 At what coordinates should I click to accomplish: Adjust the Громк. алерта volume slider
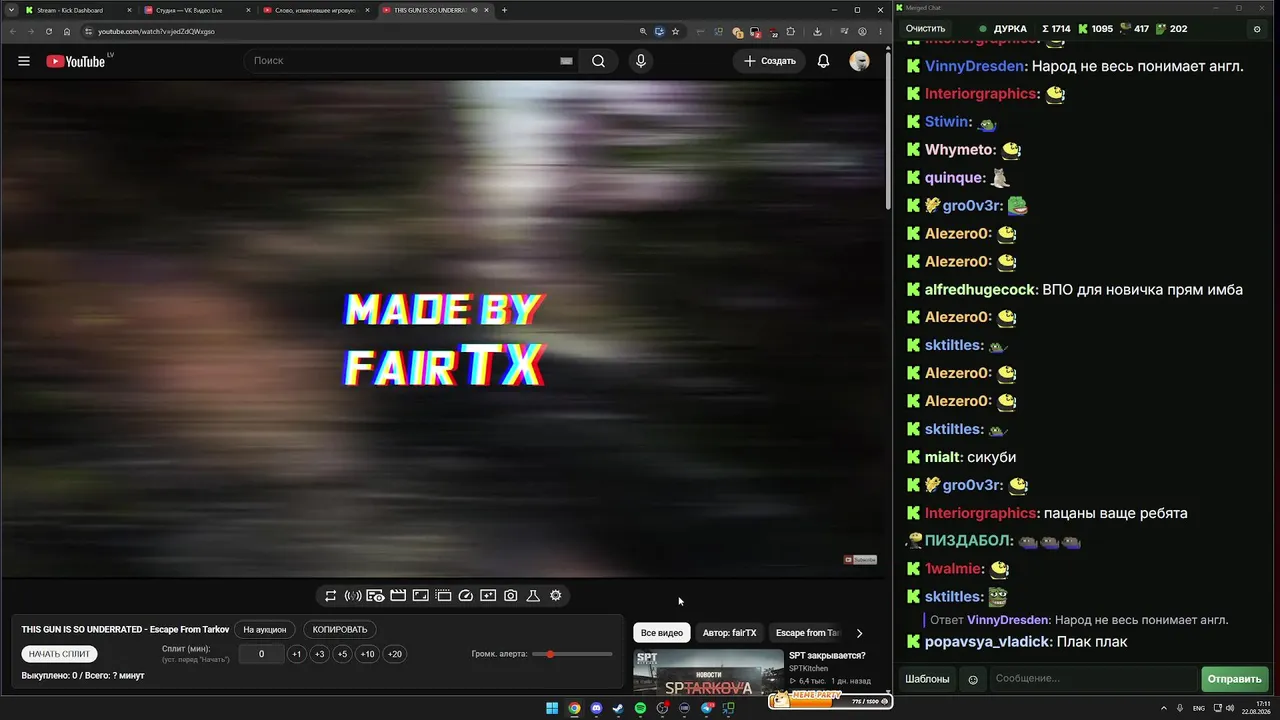[572, 654]
